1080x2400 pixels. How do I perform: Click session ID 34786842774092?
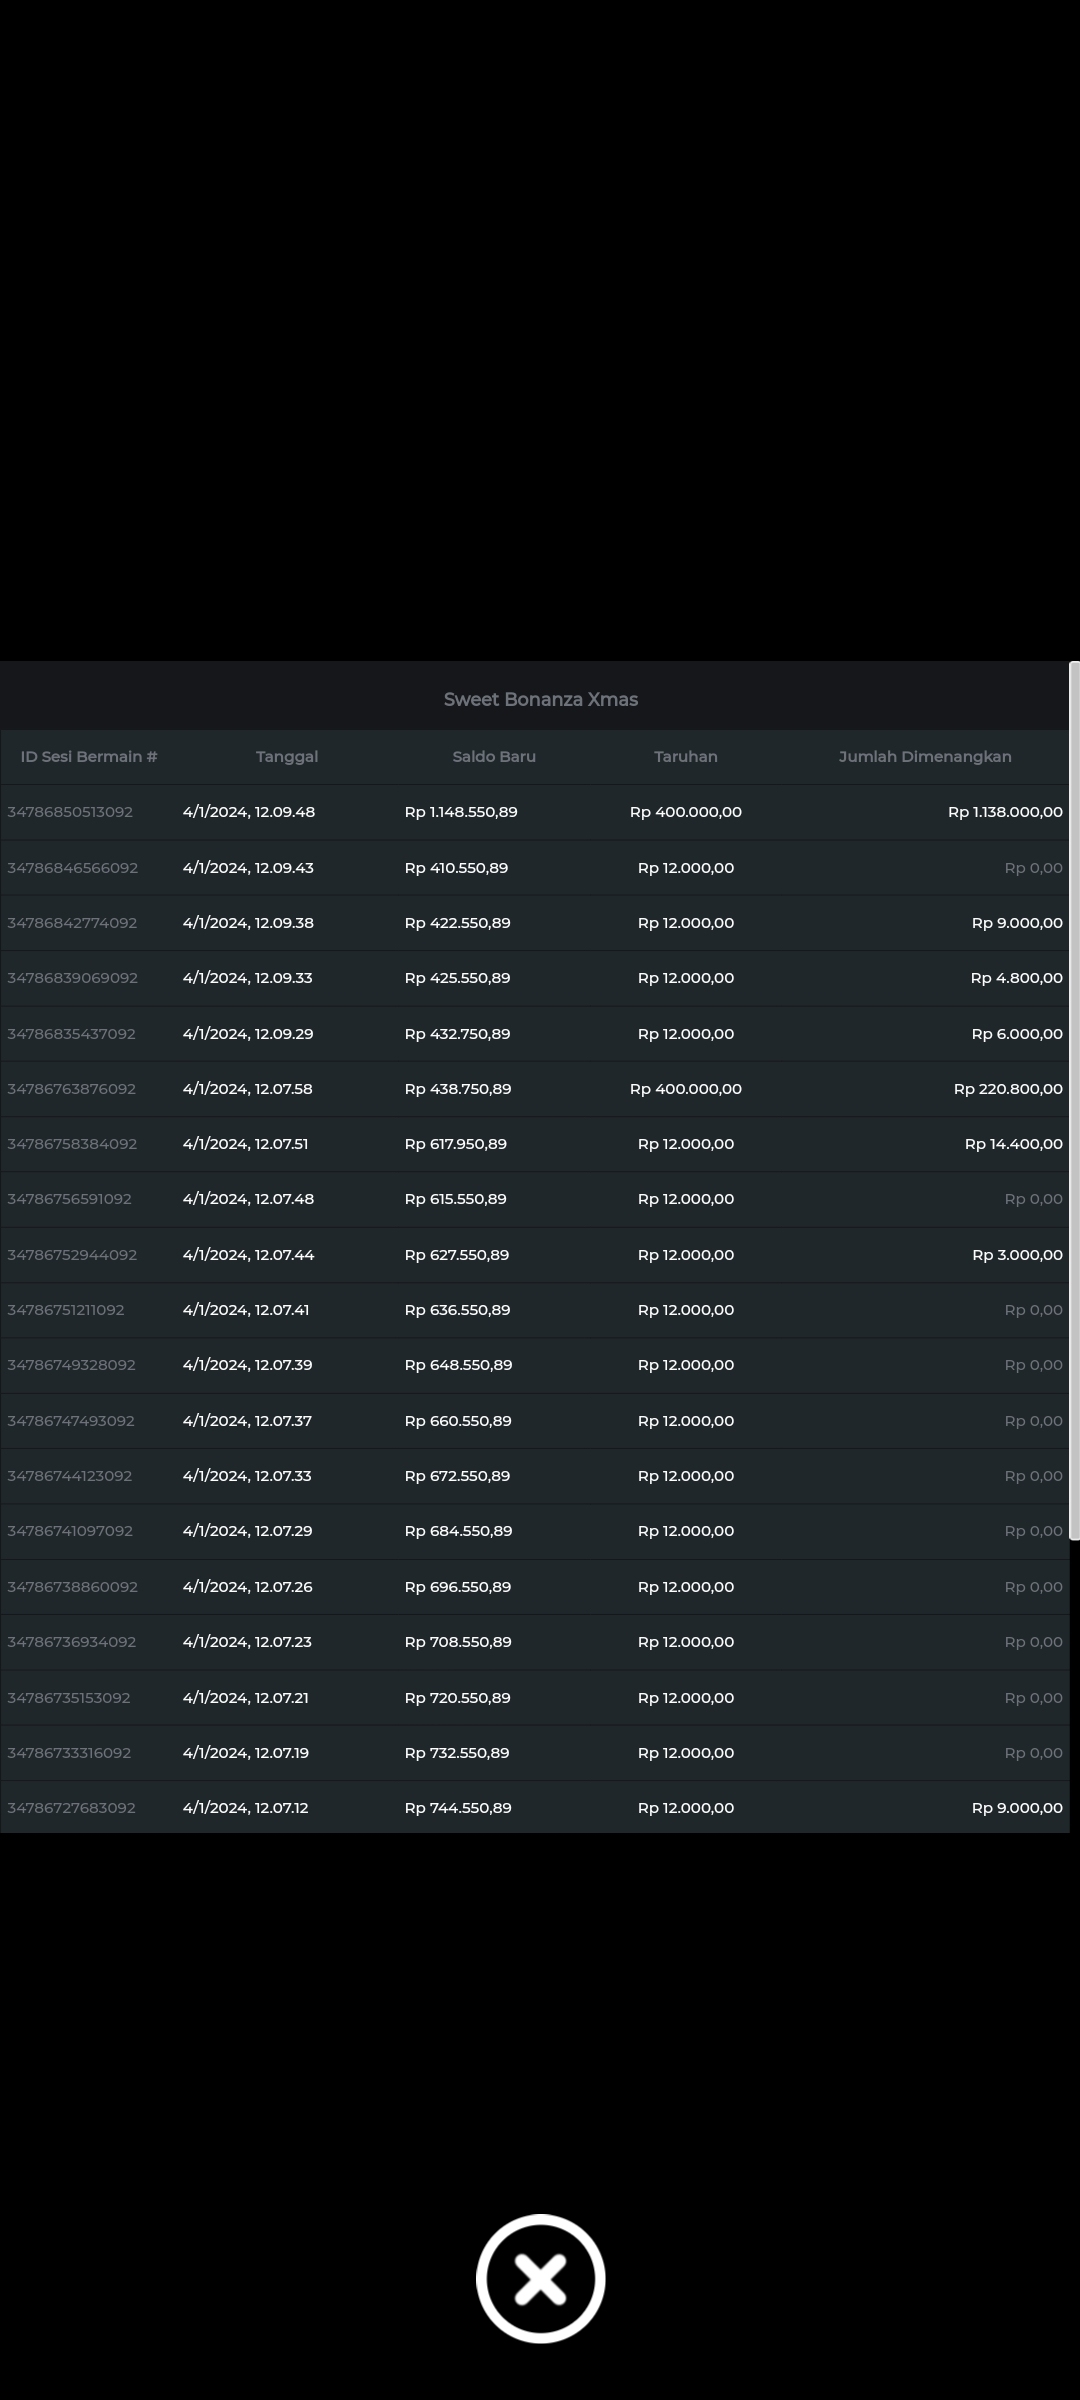(72, 923)
